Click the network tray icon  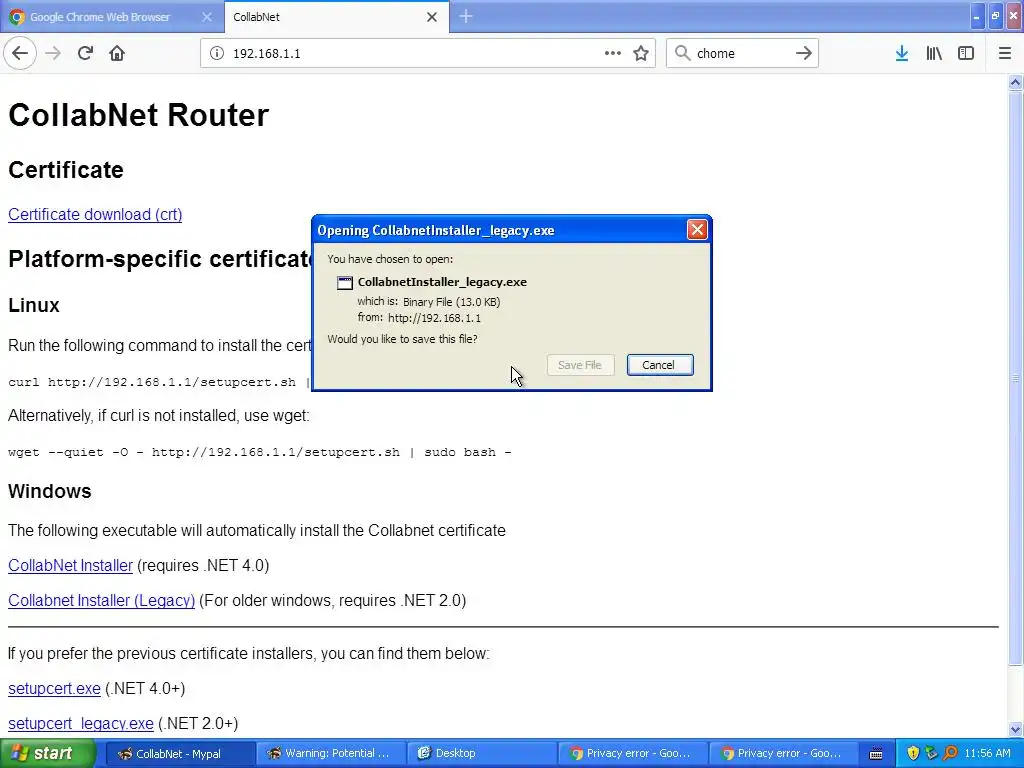(x=931, y=753)
